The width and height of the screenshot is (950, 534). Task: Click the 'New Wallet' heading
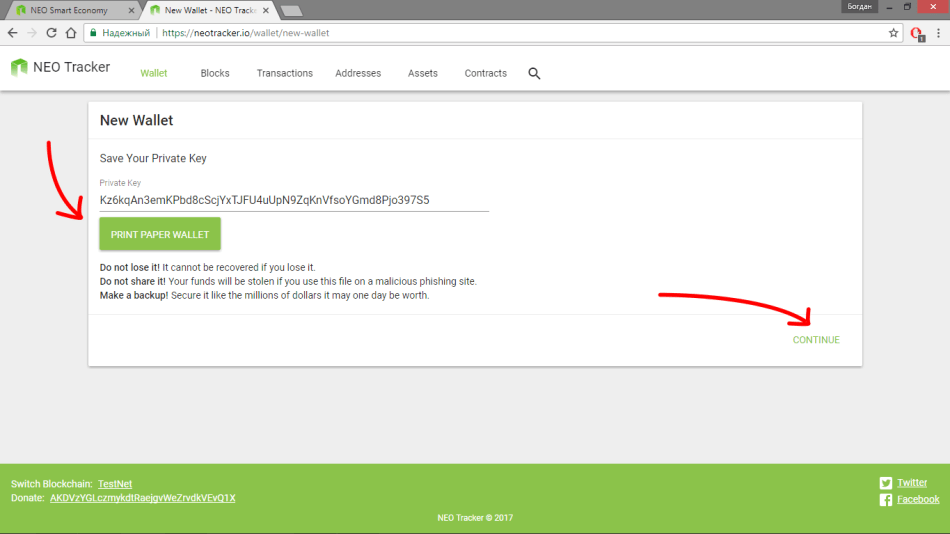coord(136,120)
